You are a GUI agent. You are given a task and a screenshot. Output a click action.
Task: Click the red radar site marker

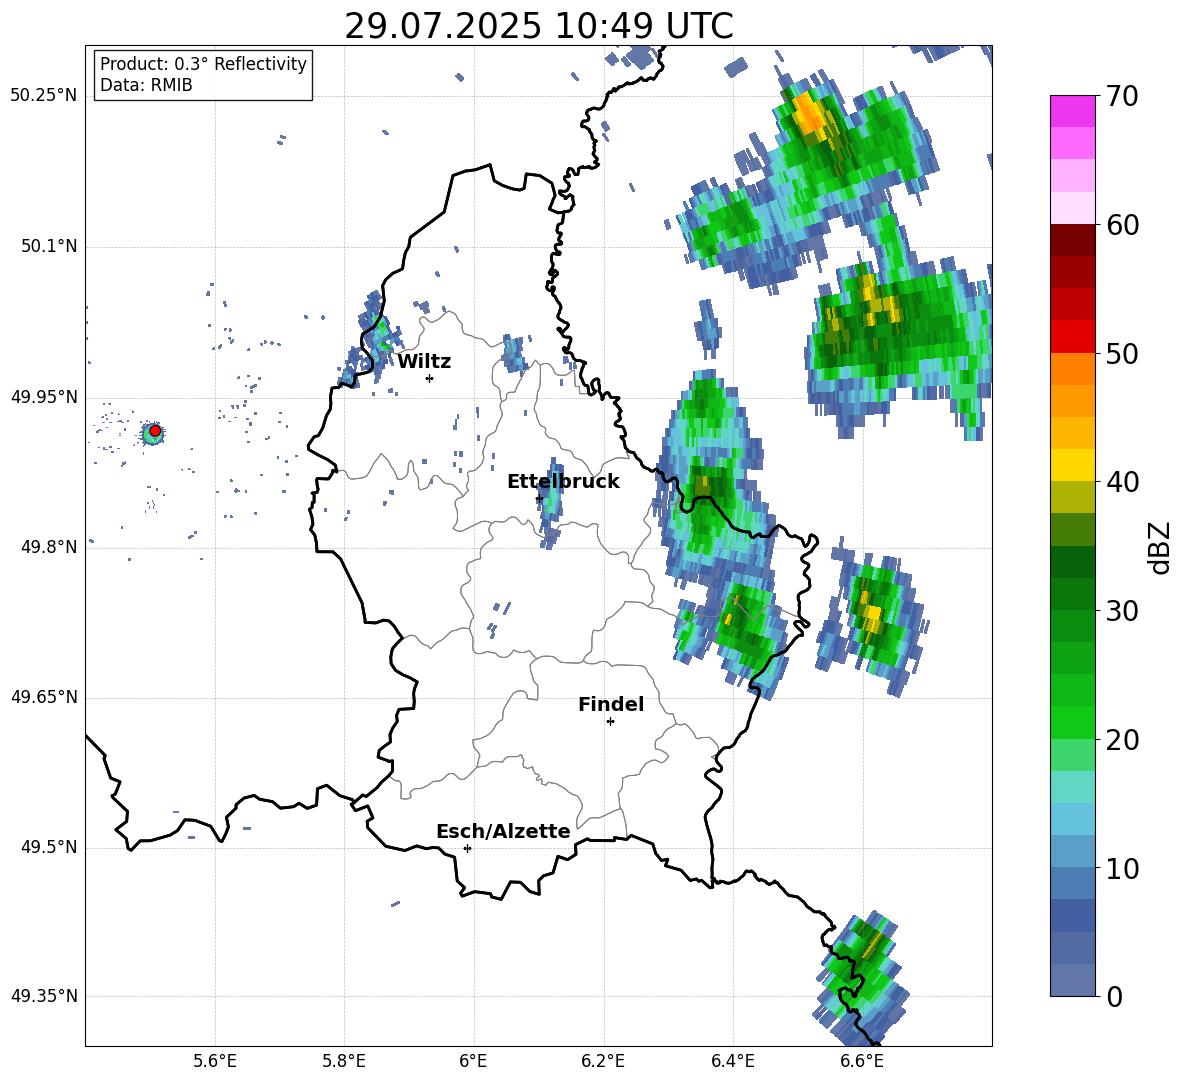tap(155, 431)
